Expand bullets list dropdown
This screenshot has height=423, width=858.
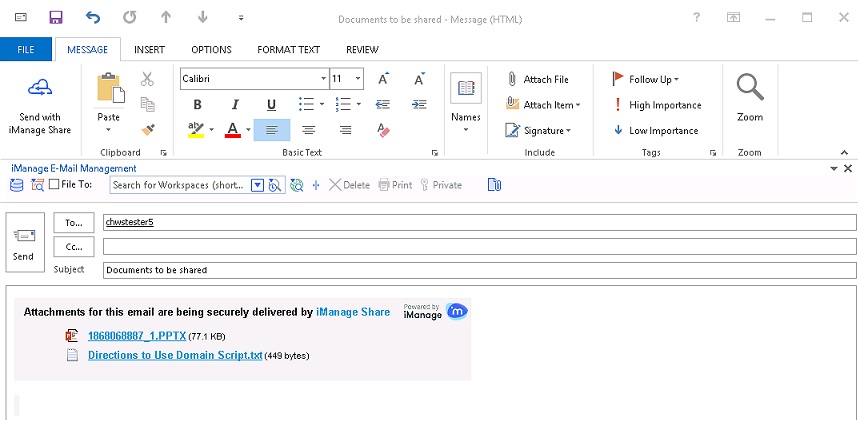pyautogui.click(x=322, y=104)
